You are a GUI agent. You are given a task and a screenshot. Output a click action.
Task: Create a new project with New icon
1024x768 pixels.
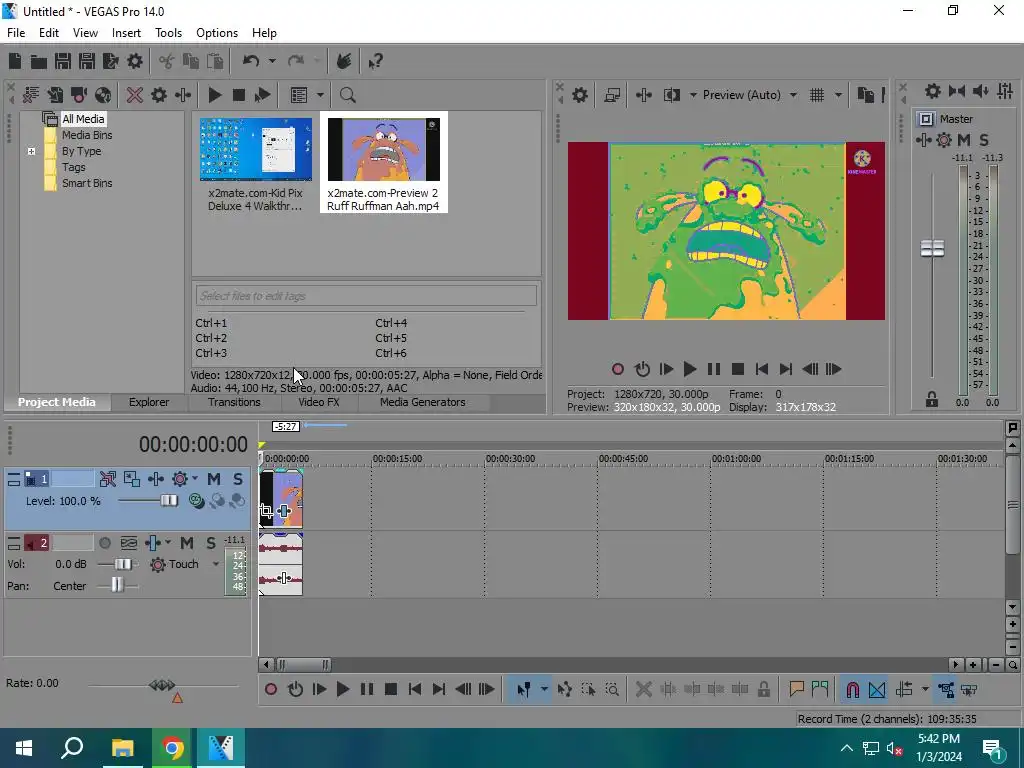(15, 61)
